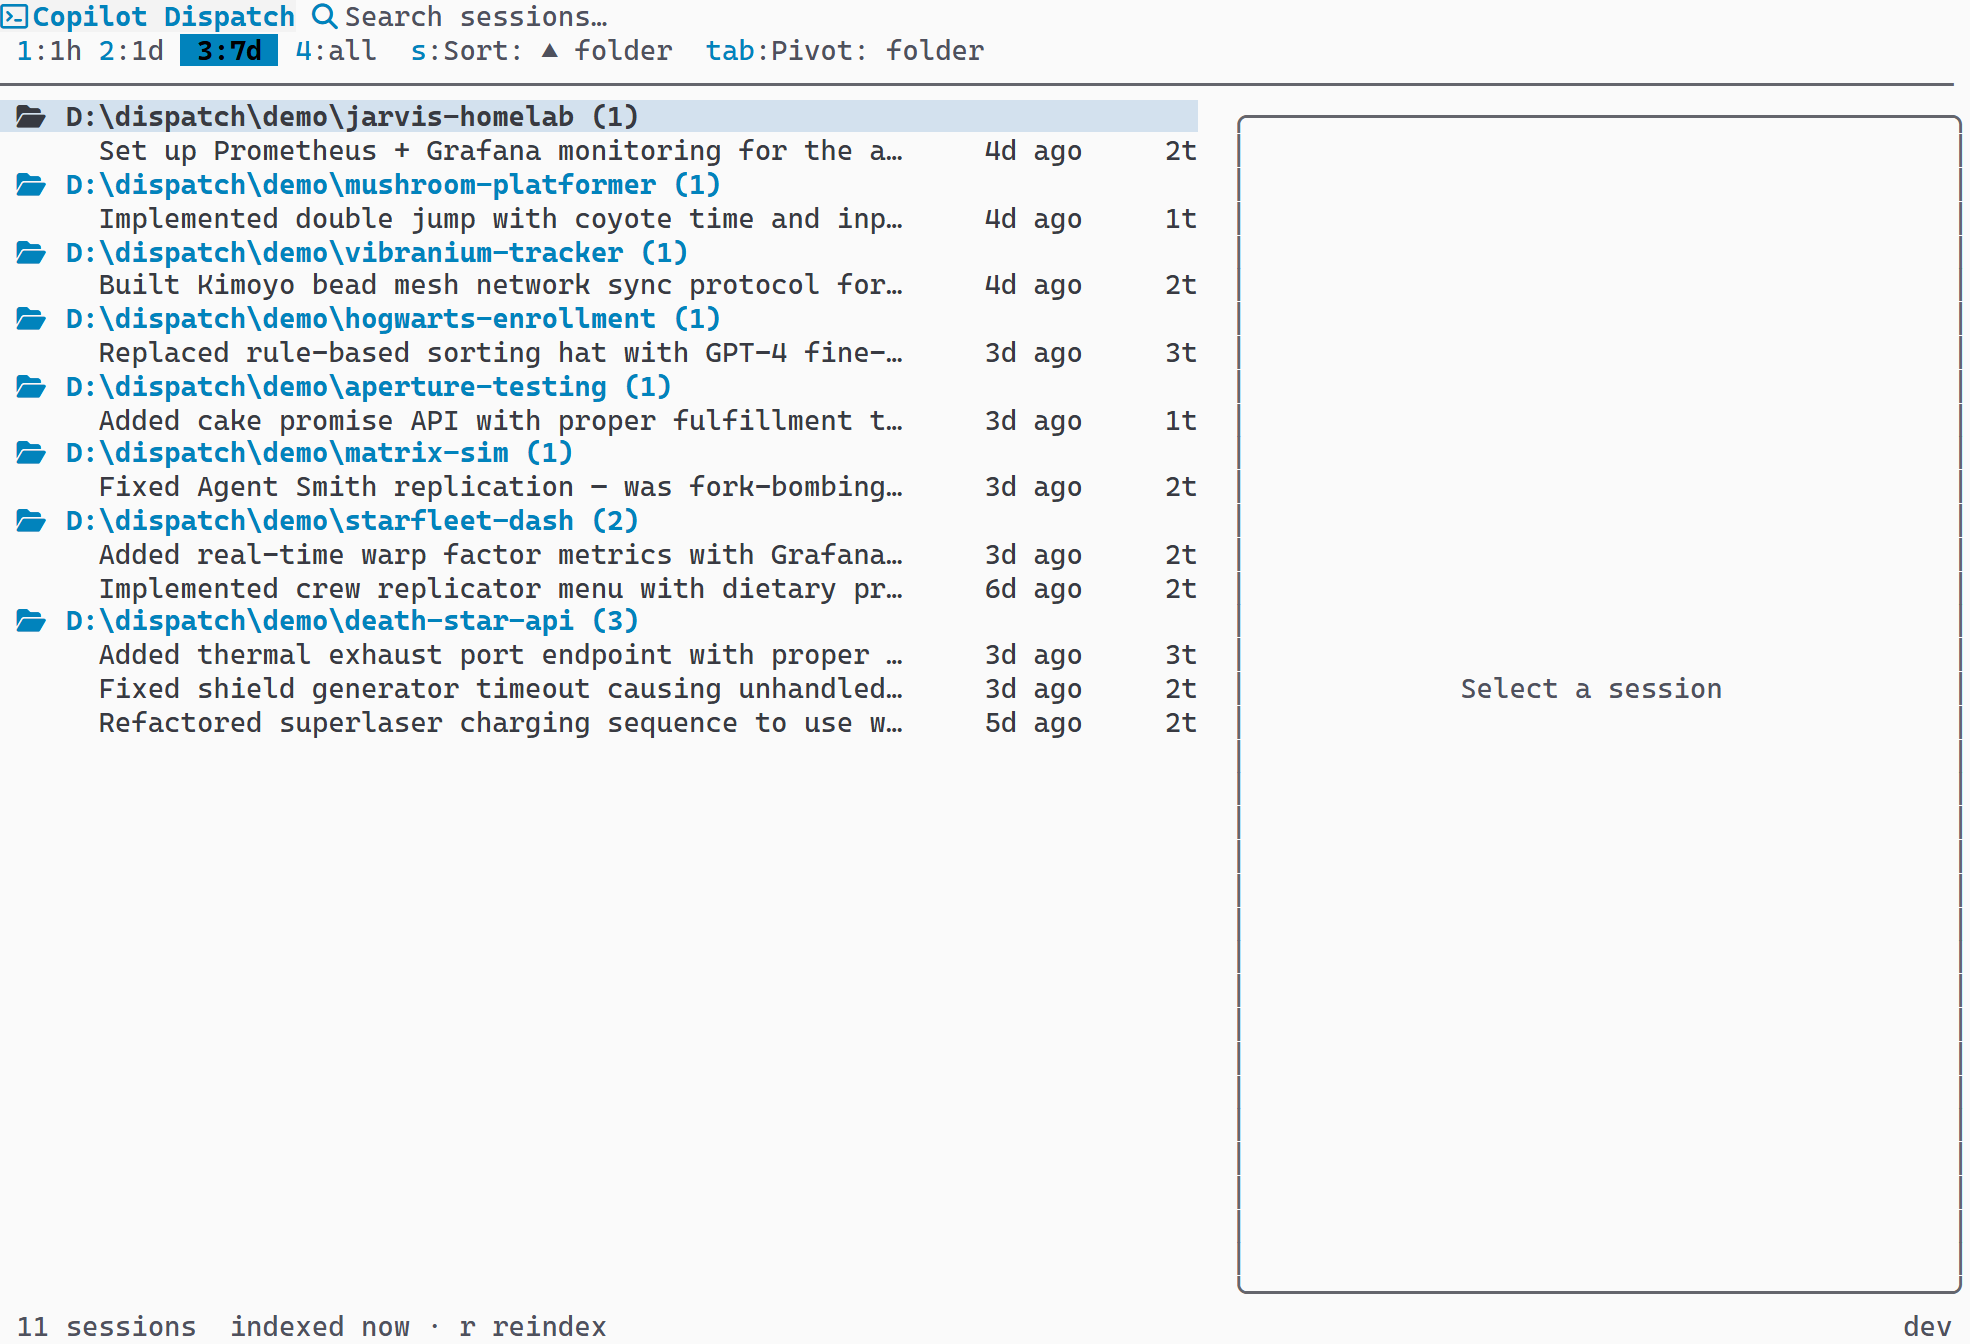
Task: Click the magnifier icon to search sessions
Action: [x=322, y=17]
